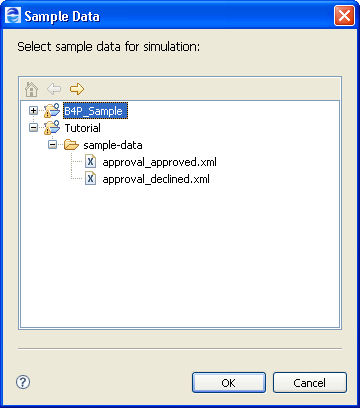Select the sample-data folder label

tap(113, 145)
